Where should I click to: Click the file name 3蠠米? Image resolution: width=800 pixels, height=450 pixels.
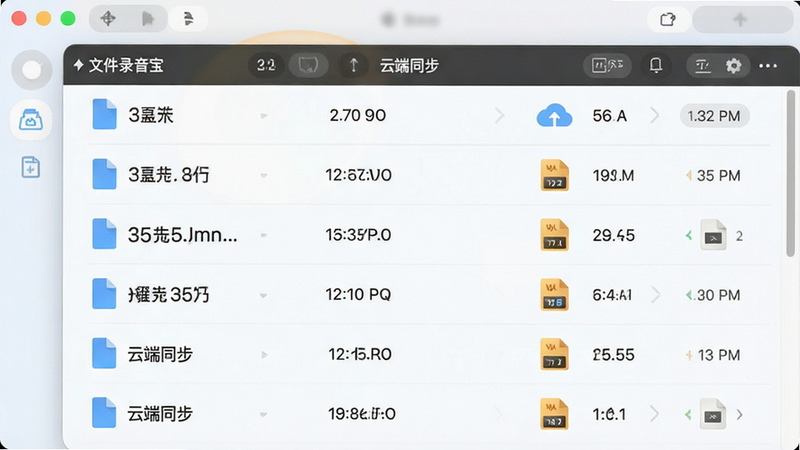tap(151, 115)
